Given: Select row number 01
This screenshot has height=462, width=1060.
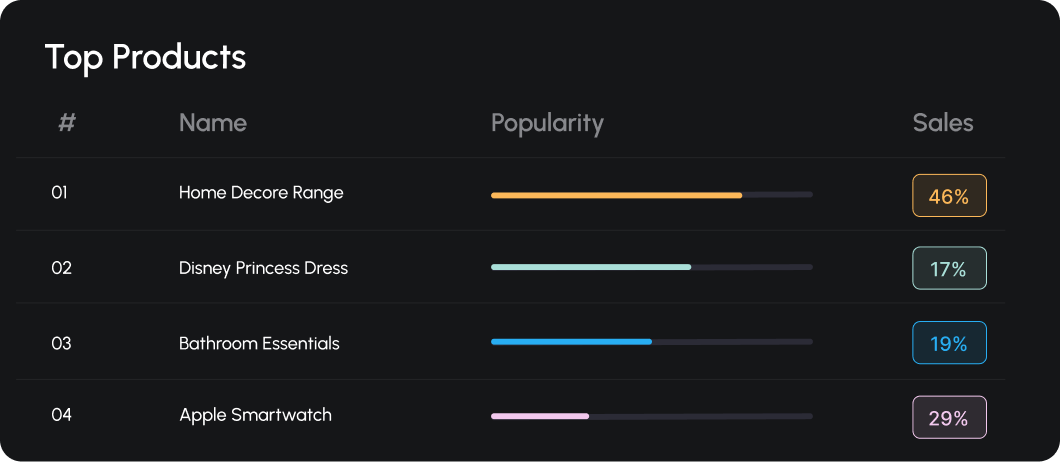Looking at the screenshot, I should [59, 193].
